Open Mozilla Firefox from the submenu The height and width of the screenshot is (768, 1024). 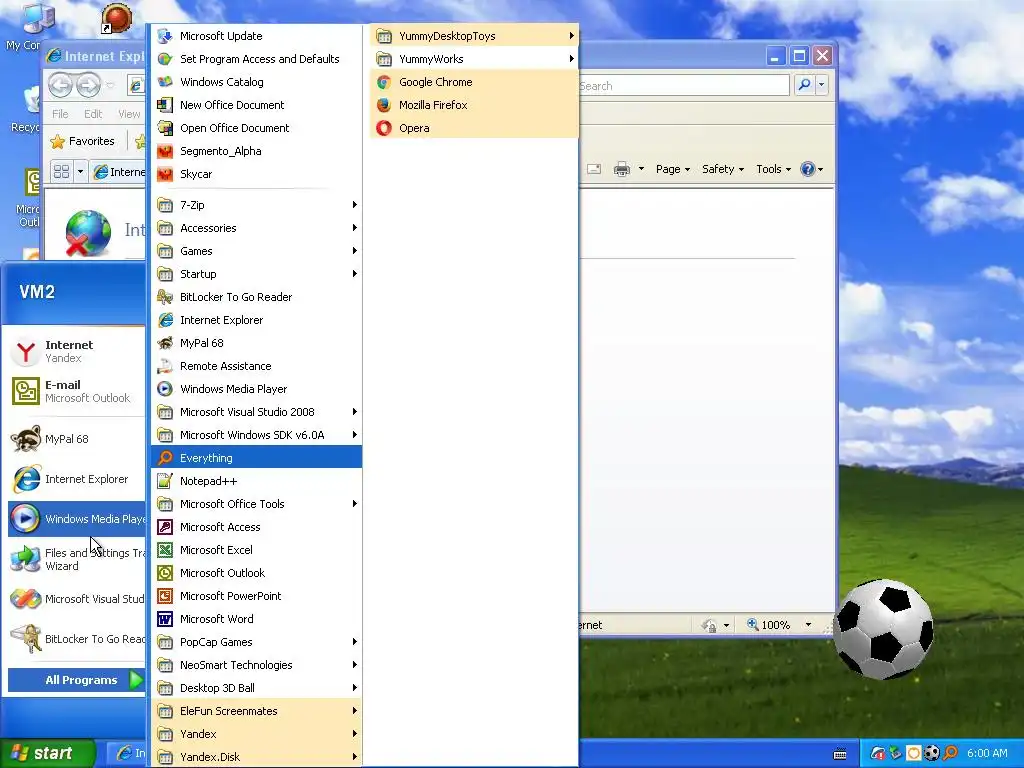(474, 104)
